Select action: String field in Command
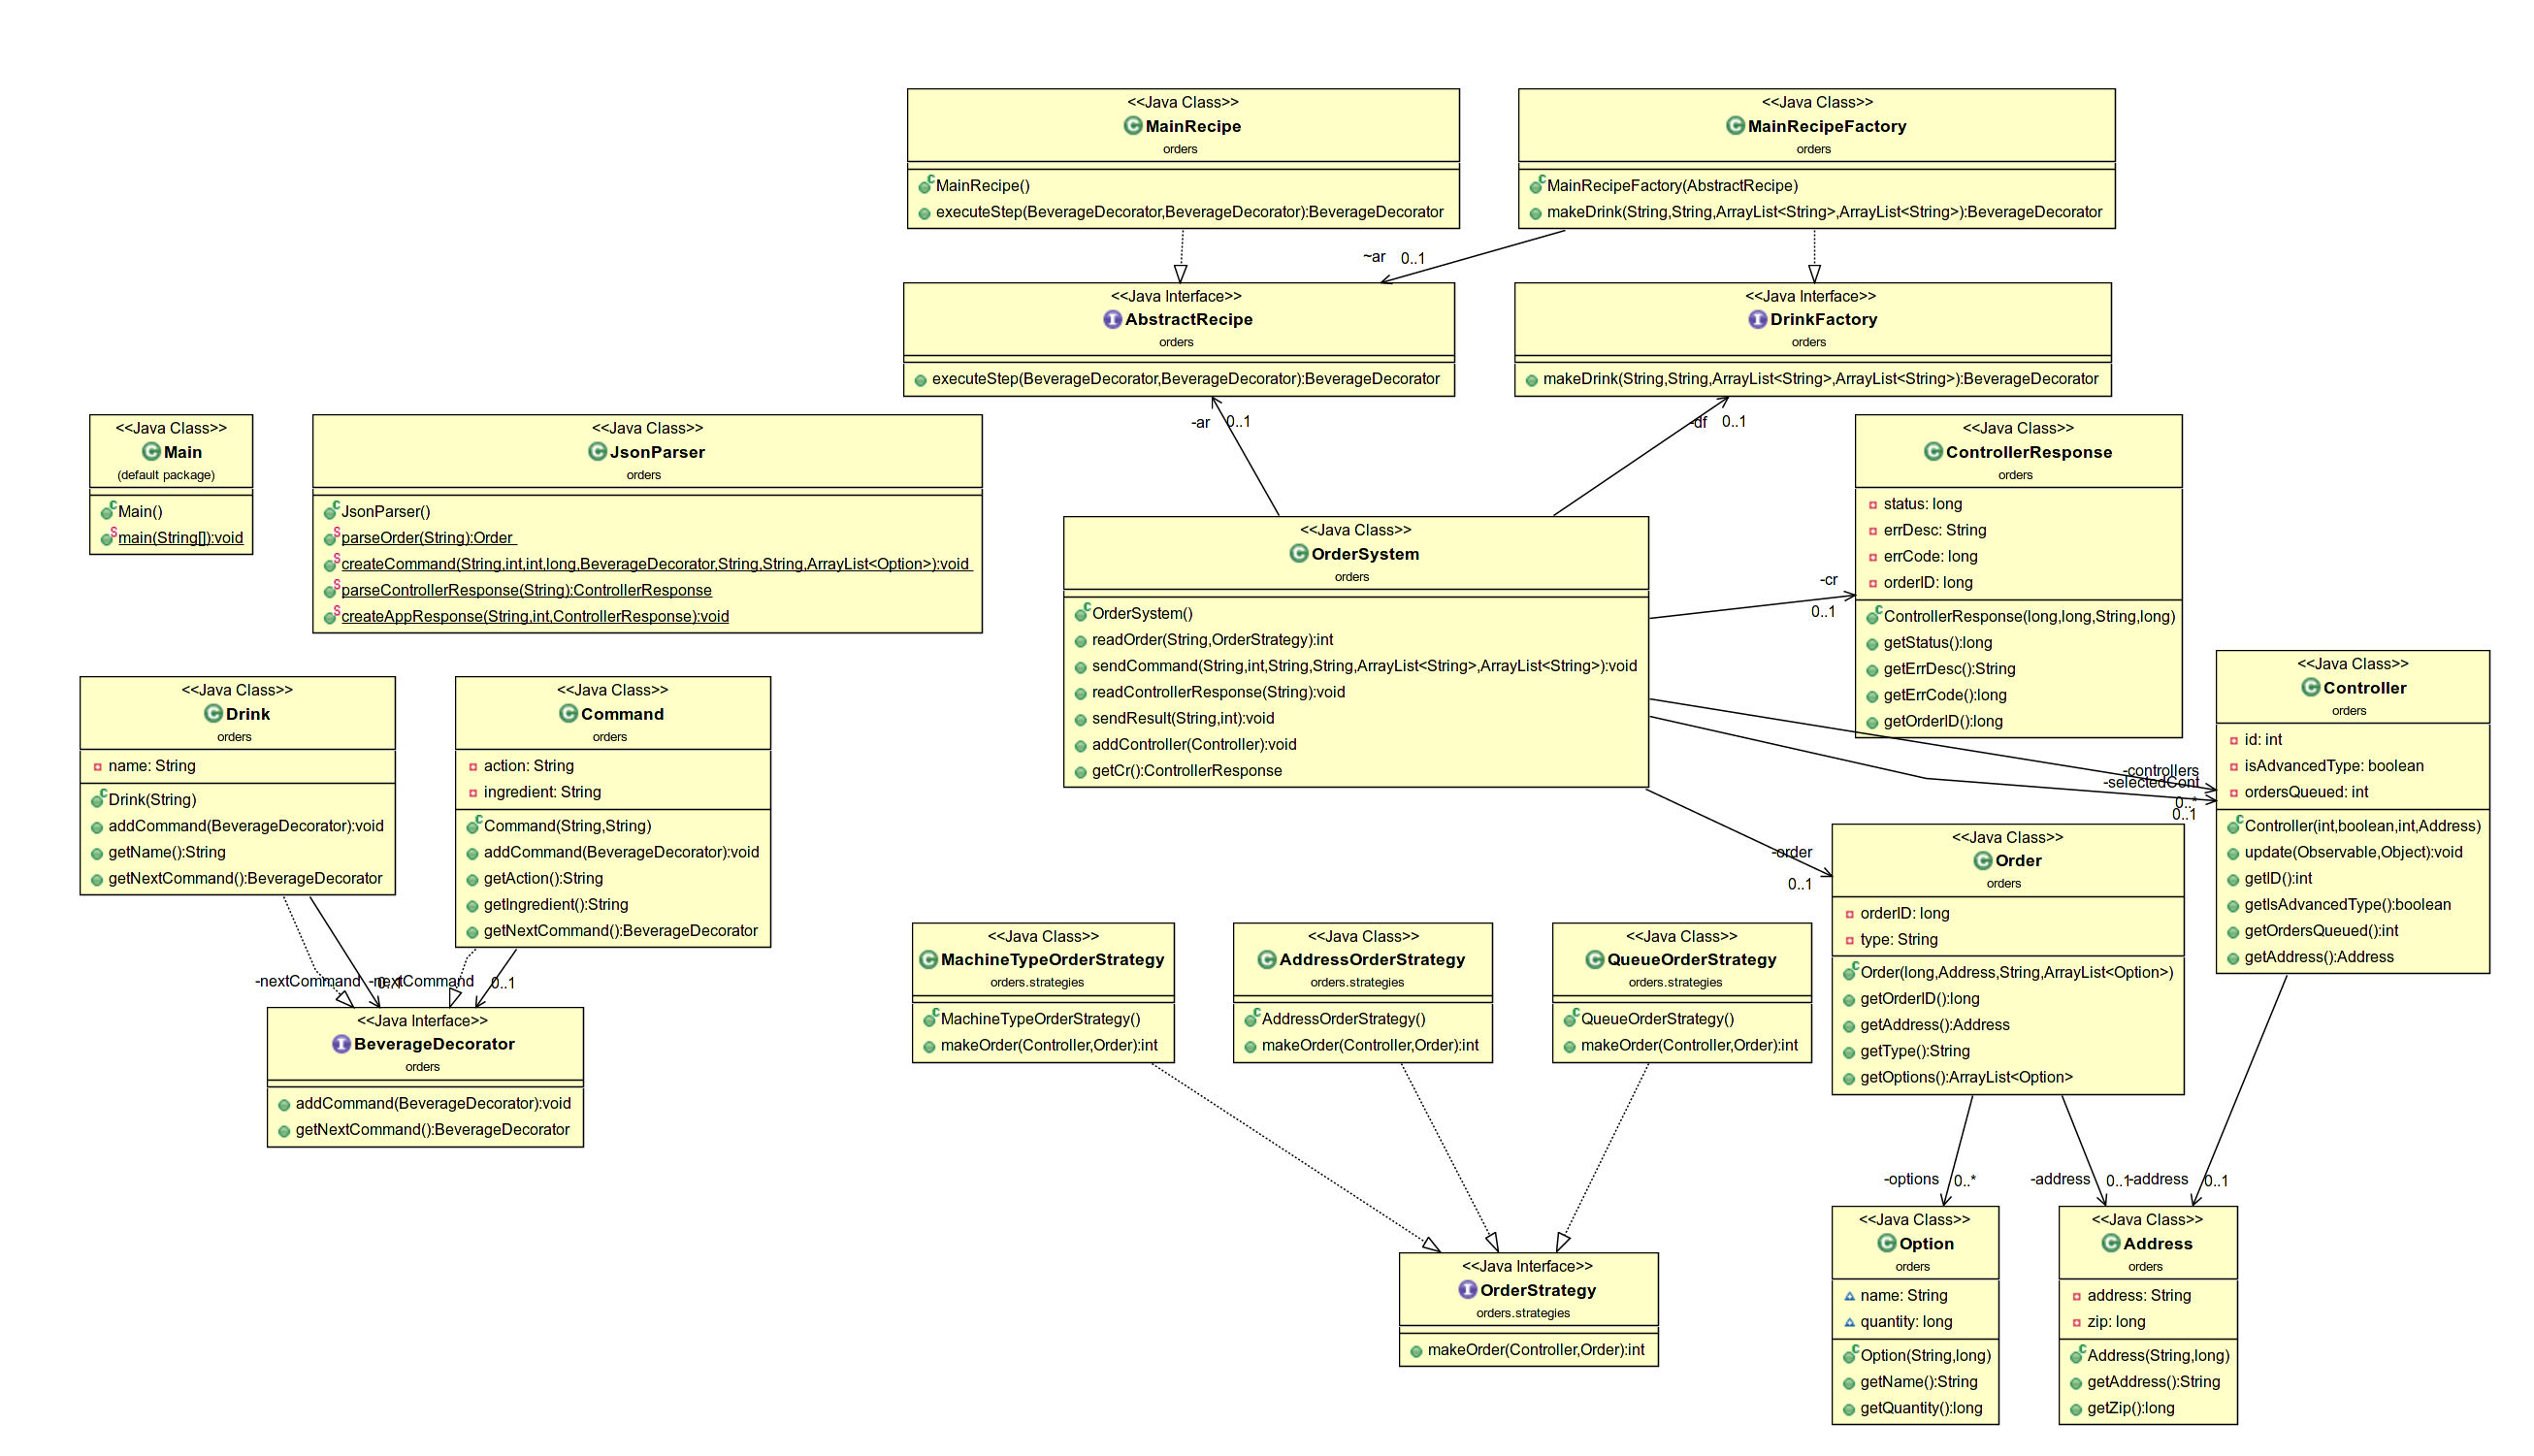 529,766
